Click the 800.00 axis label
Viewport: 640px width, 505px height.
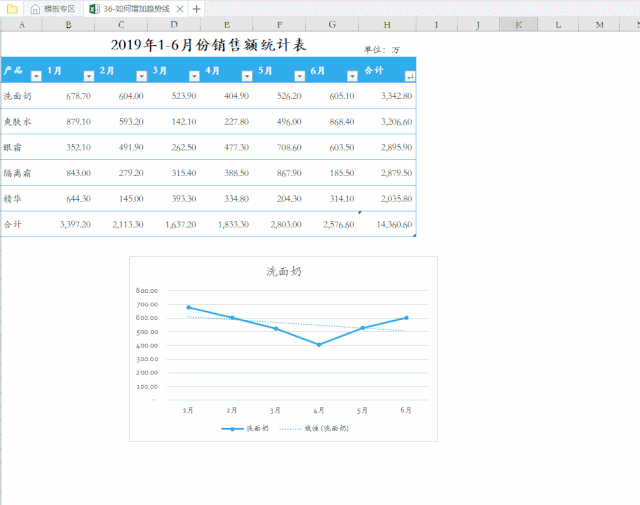[147, 291]
